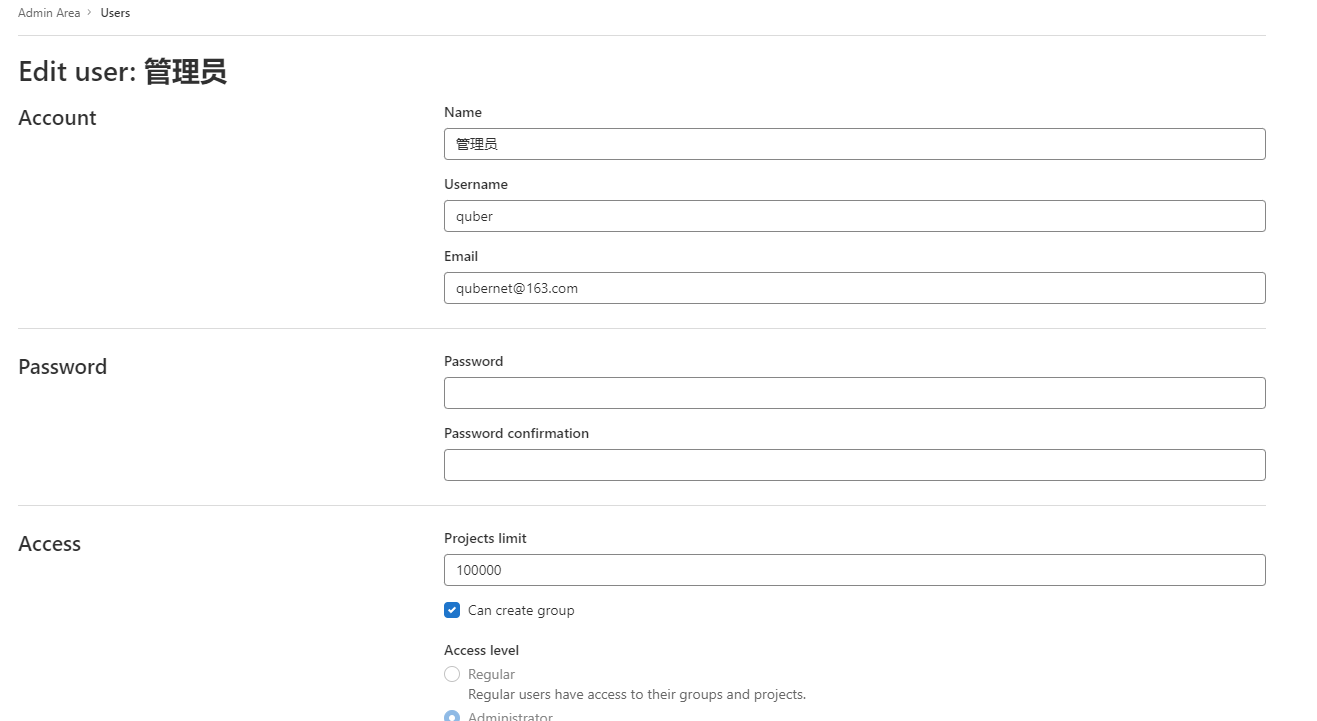This screenshot has width=1317, height=721.
Task: Click the 'Email' field label
Action: click(x=461, y=256)
